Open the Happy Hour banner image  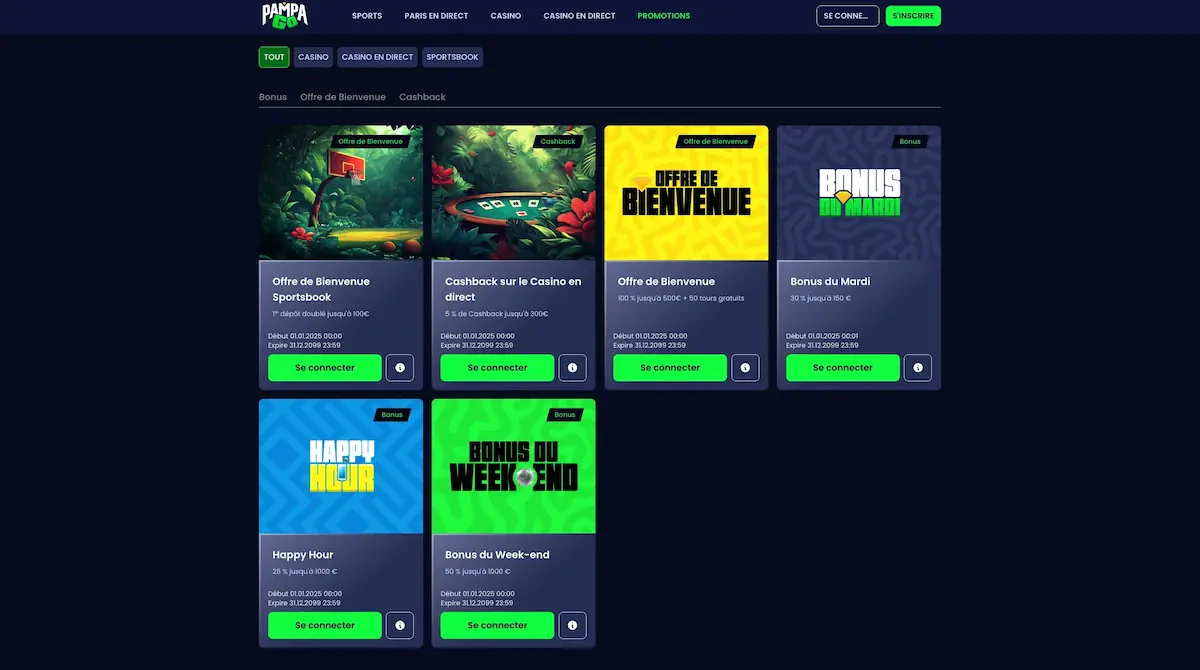pos(341,466)
